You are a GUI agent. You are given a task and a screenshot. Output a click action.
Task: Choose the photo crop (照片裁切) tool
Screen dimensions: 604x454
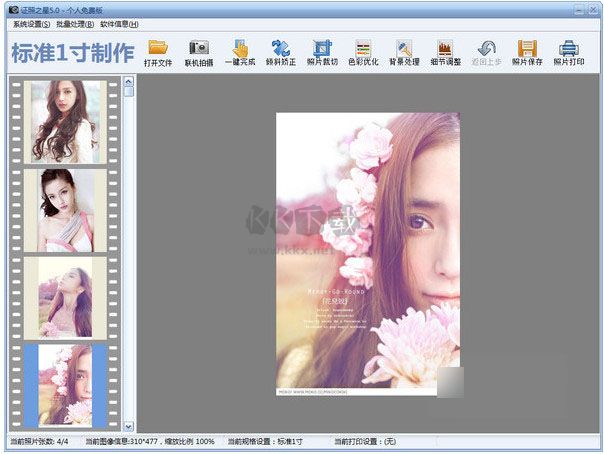[x=322, y=48]
